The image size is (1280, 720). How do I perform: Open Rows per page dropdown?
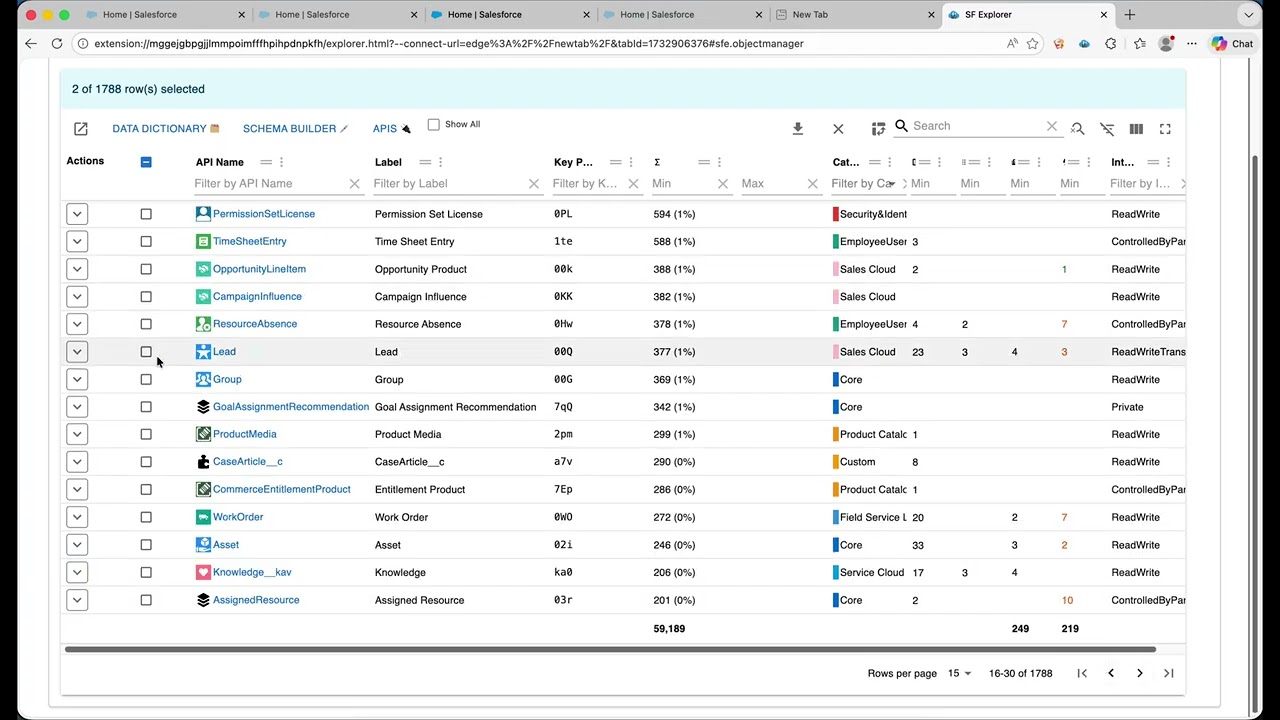click(x=959, y=673)
